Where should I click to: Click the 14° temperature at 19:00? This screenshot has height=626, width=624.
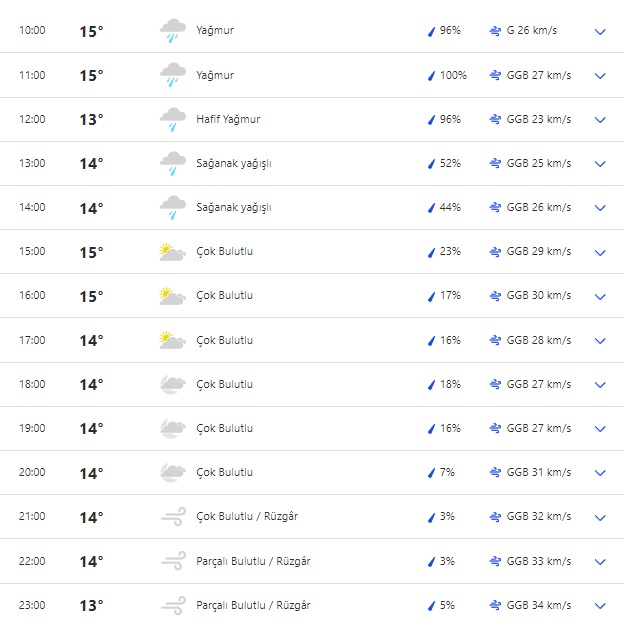[91, 429]
